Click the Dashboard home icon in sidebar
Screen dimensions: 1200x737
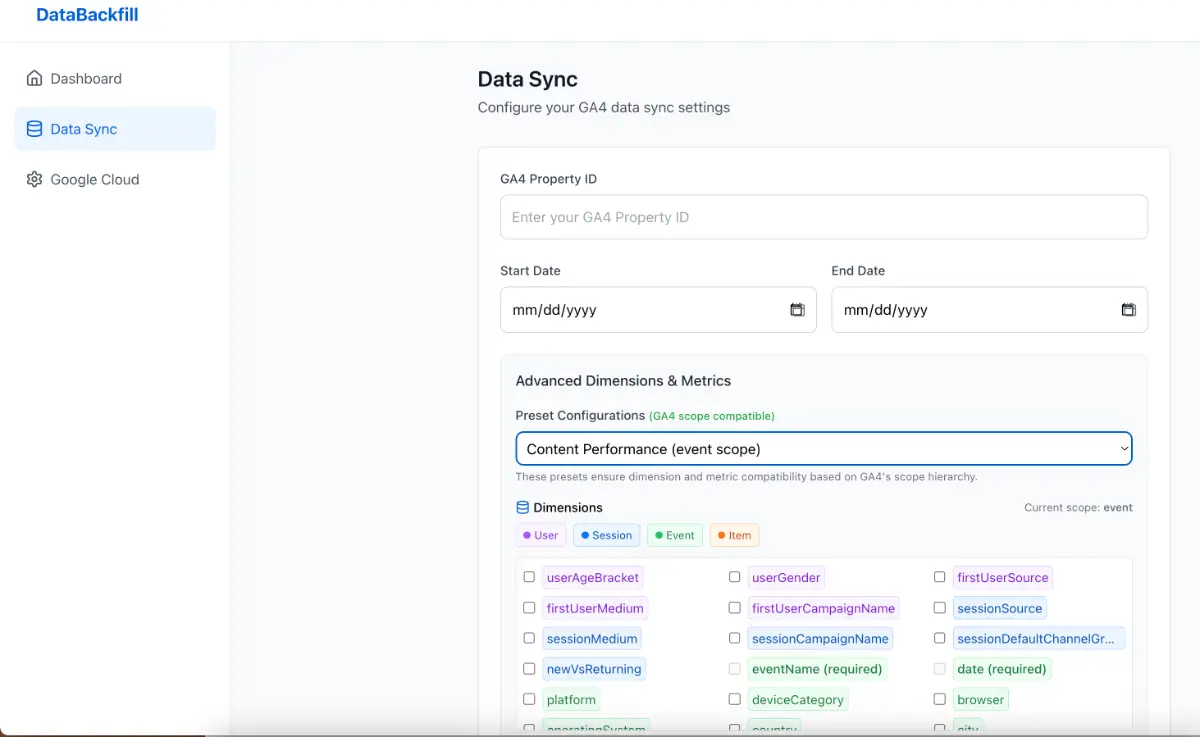(35, 79)
